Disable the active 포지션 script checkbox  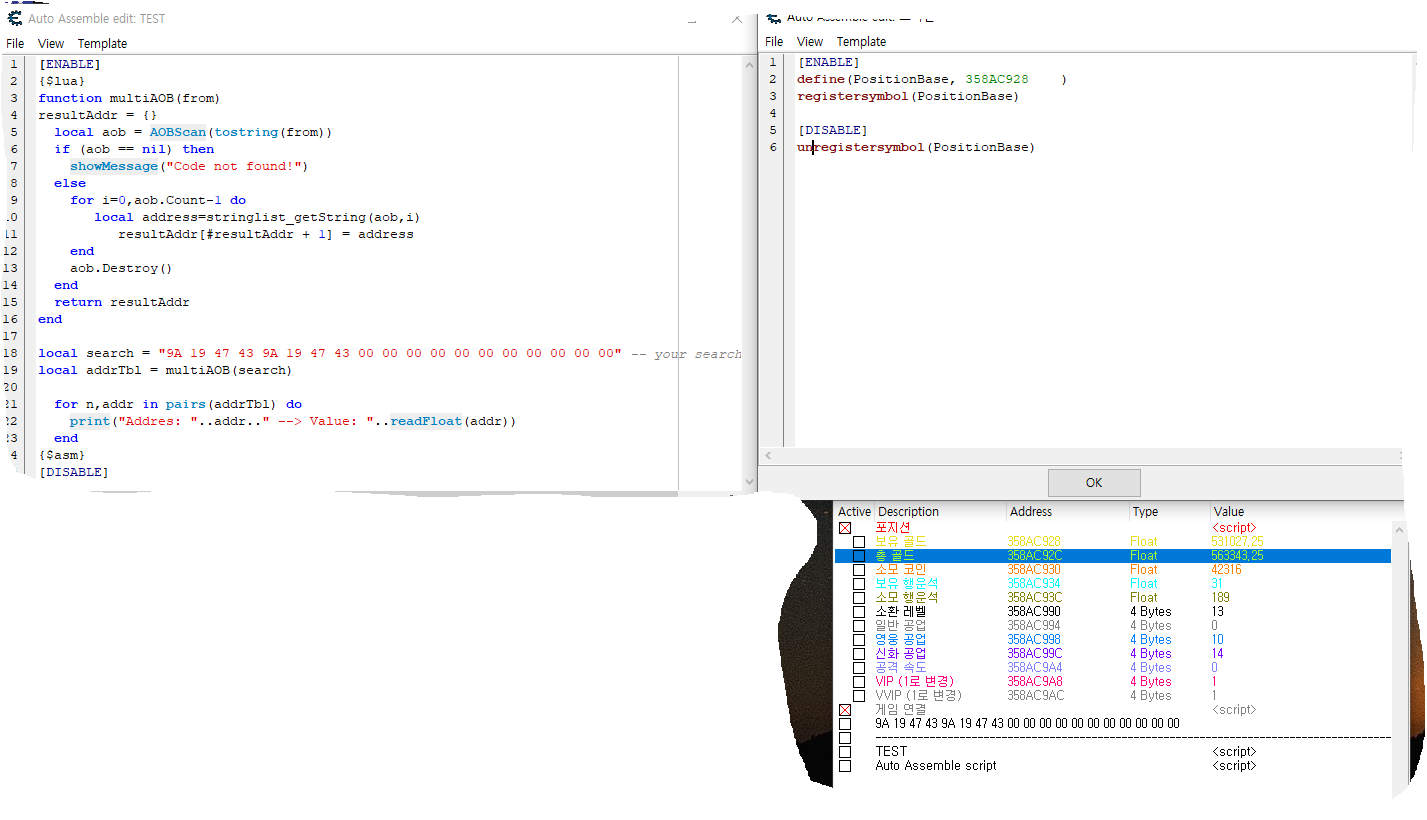pyautogui.click(x=845, y=528)
